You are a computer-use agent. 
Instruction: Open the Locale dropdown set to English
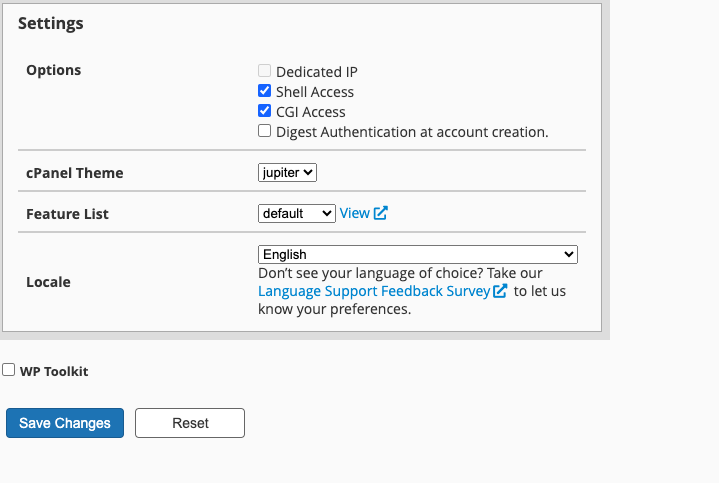pyautogui.click(x=417, y=254)
